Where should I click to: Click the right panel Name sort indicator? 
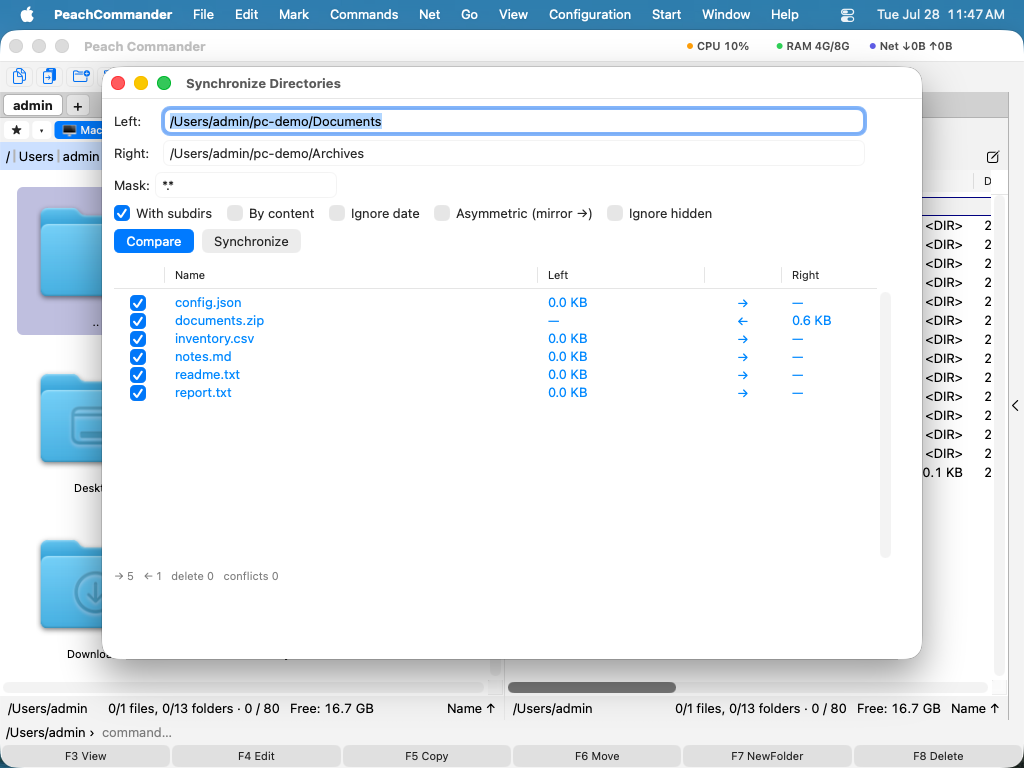point(975,709)
